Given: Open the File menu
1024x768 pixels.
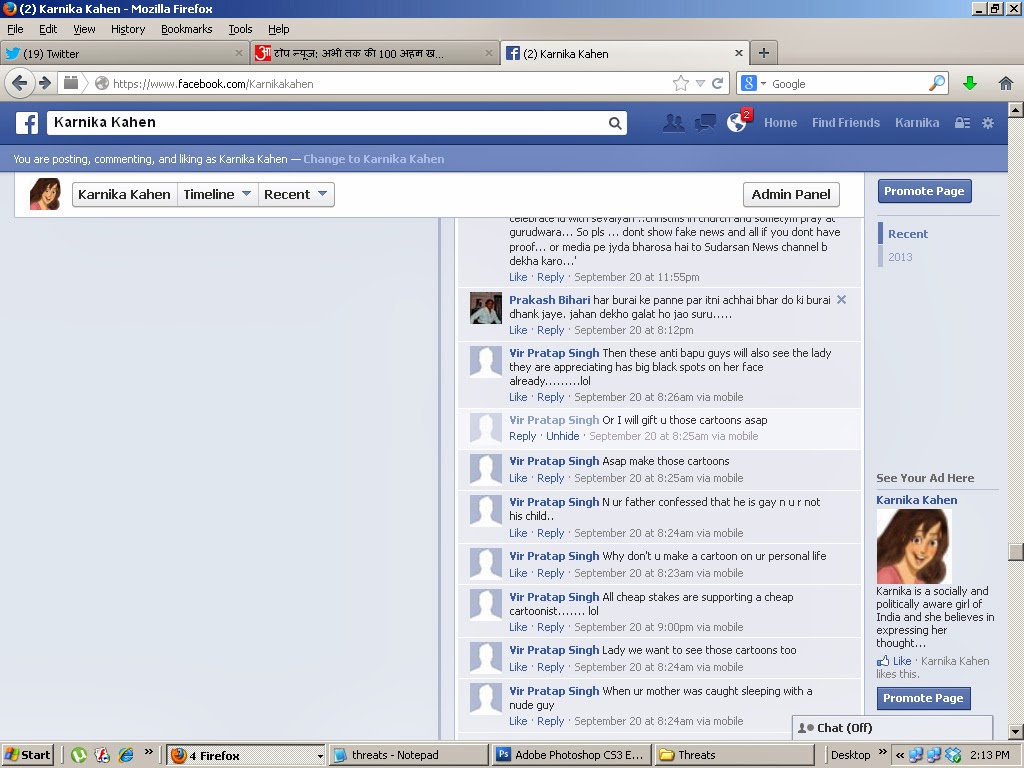Looking at the screenshot, I should (x=15, y=29).
